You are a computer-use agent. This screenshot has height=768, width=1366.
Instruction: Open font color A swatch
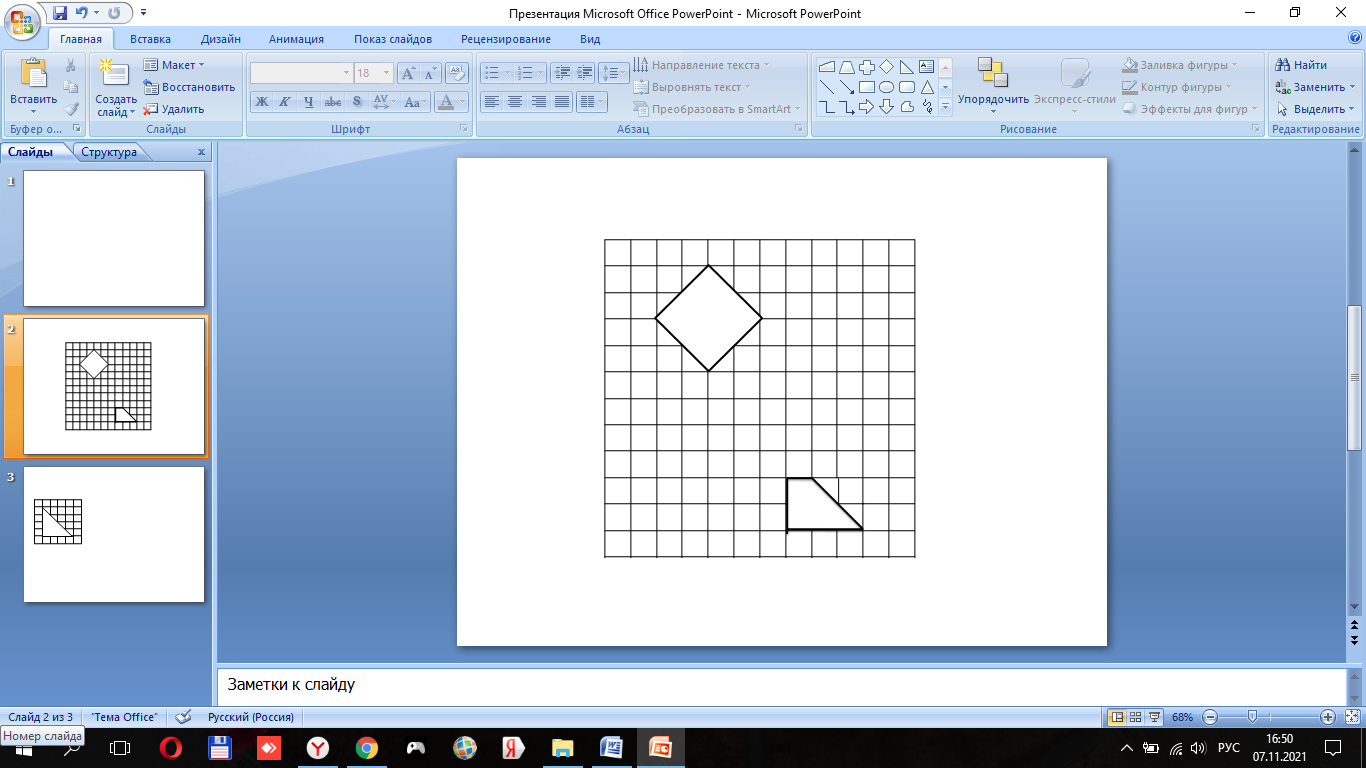[447, 102]
